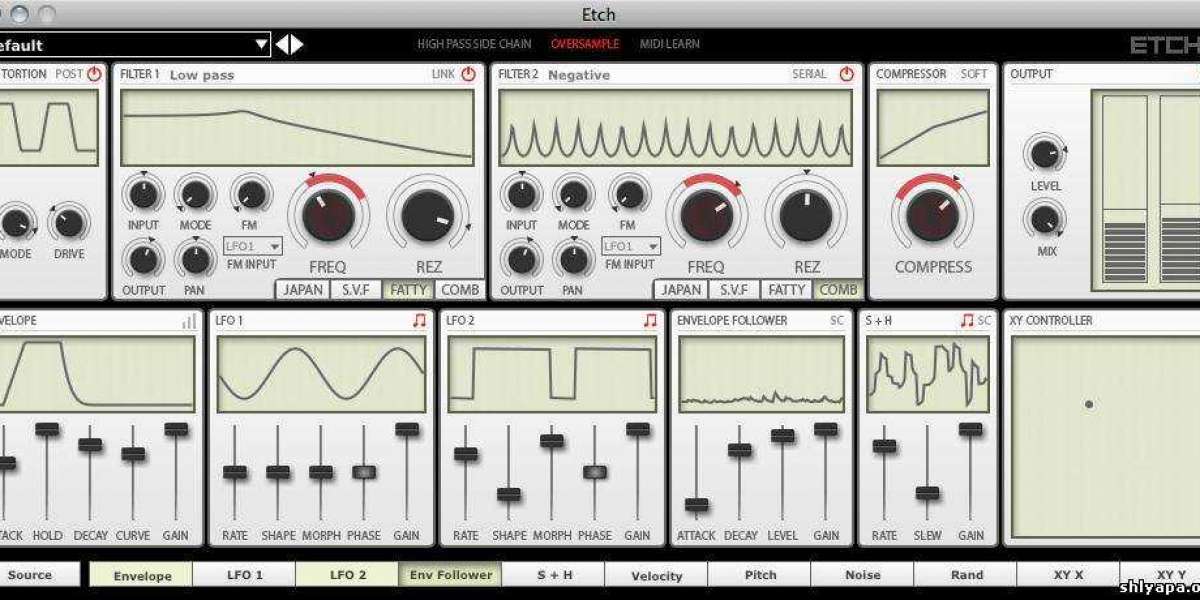Viewport: 1200px width, 600px height.
Task: Click the Output MIX knob
Action: pos(1044,218)
